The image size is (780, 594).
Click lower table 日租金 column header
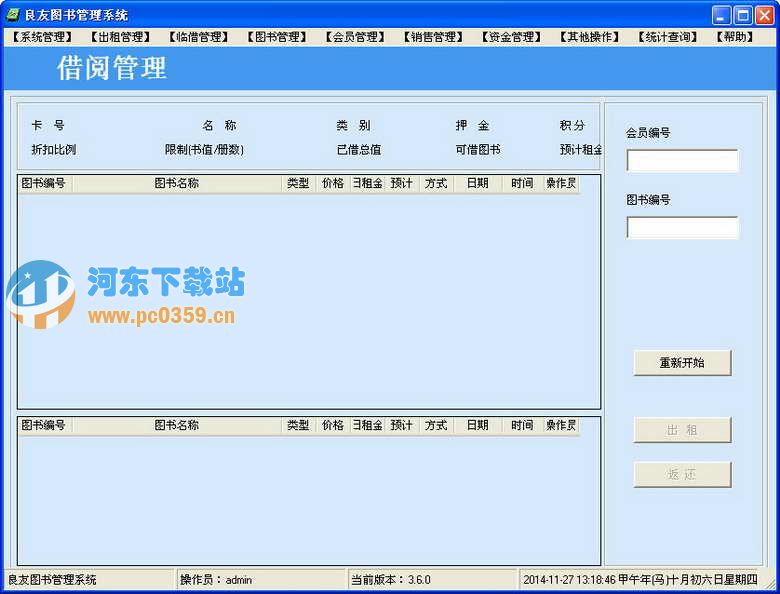coord(367,425)
